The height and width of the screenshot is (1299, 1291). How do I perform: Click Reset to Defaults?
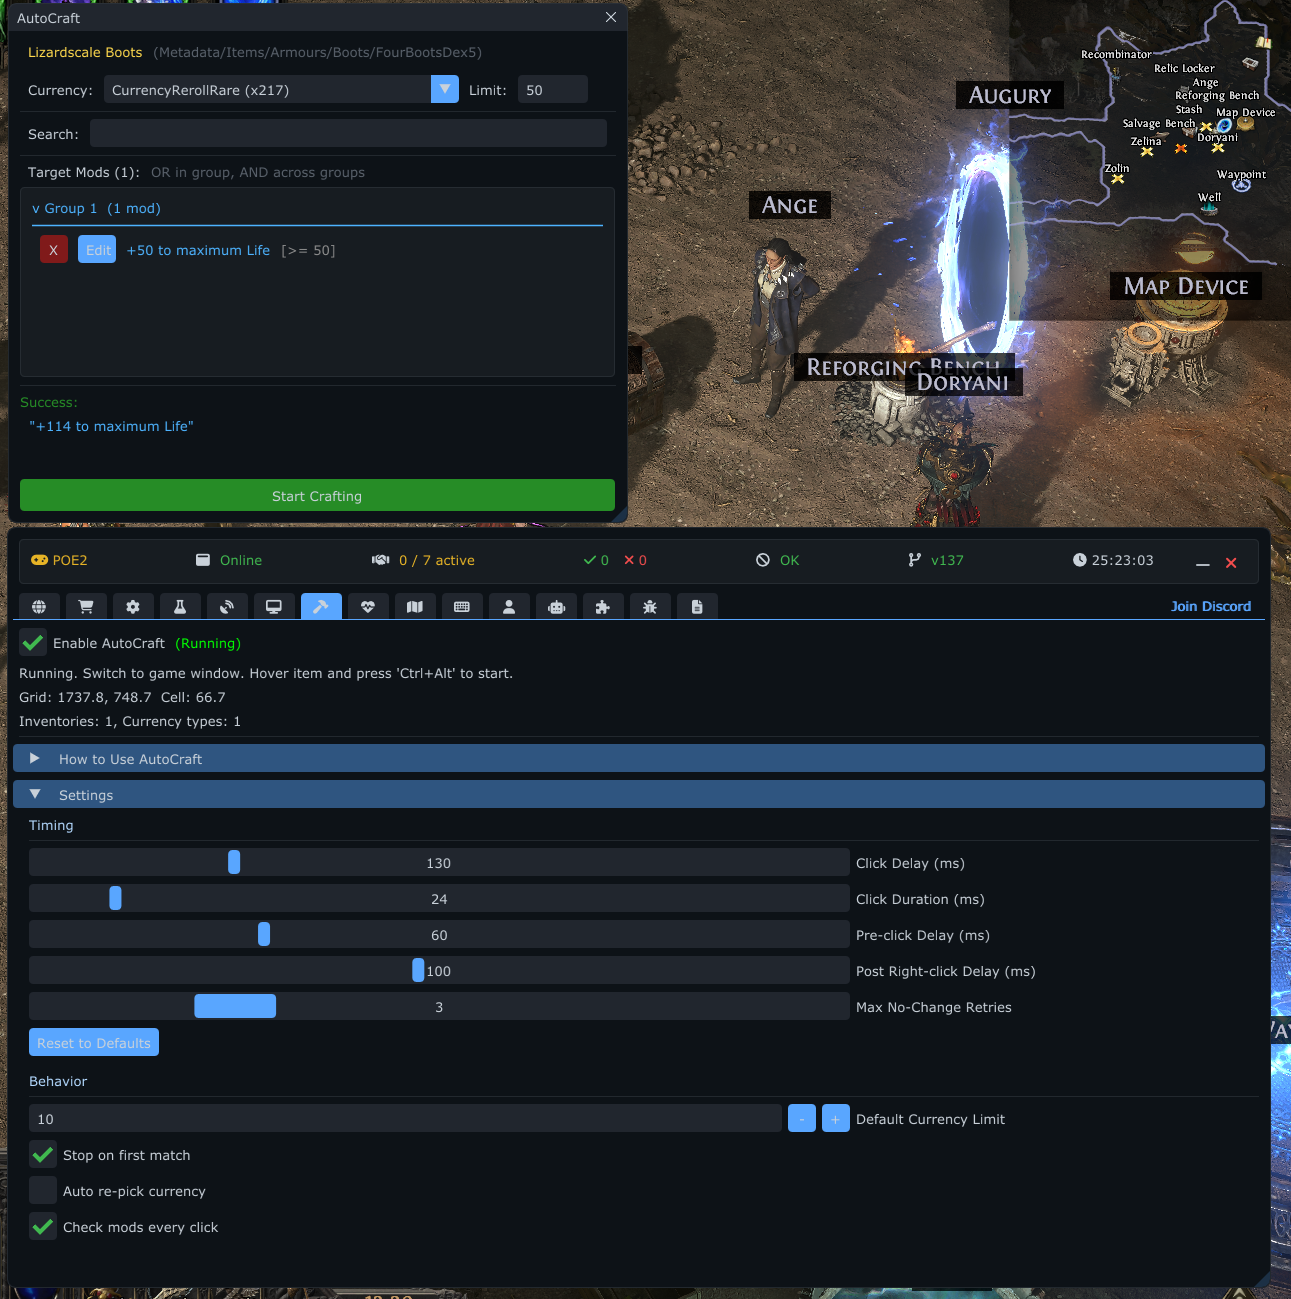pyautogui.click(x=94, y=1043)
